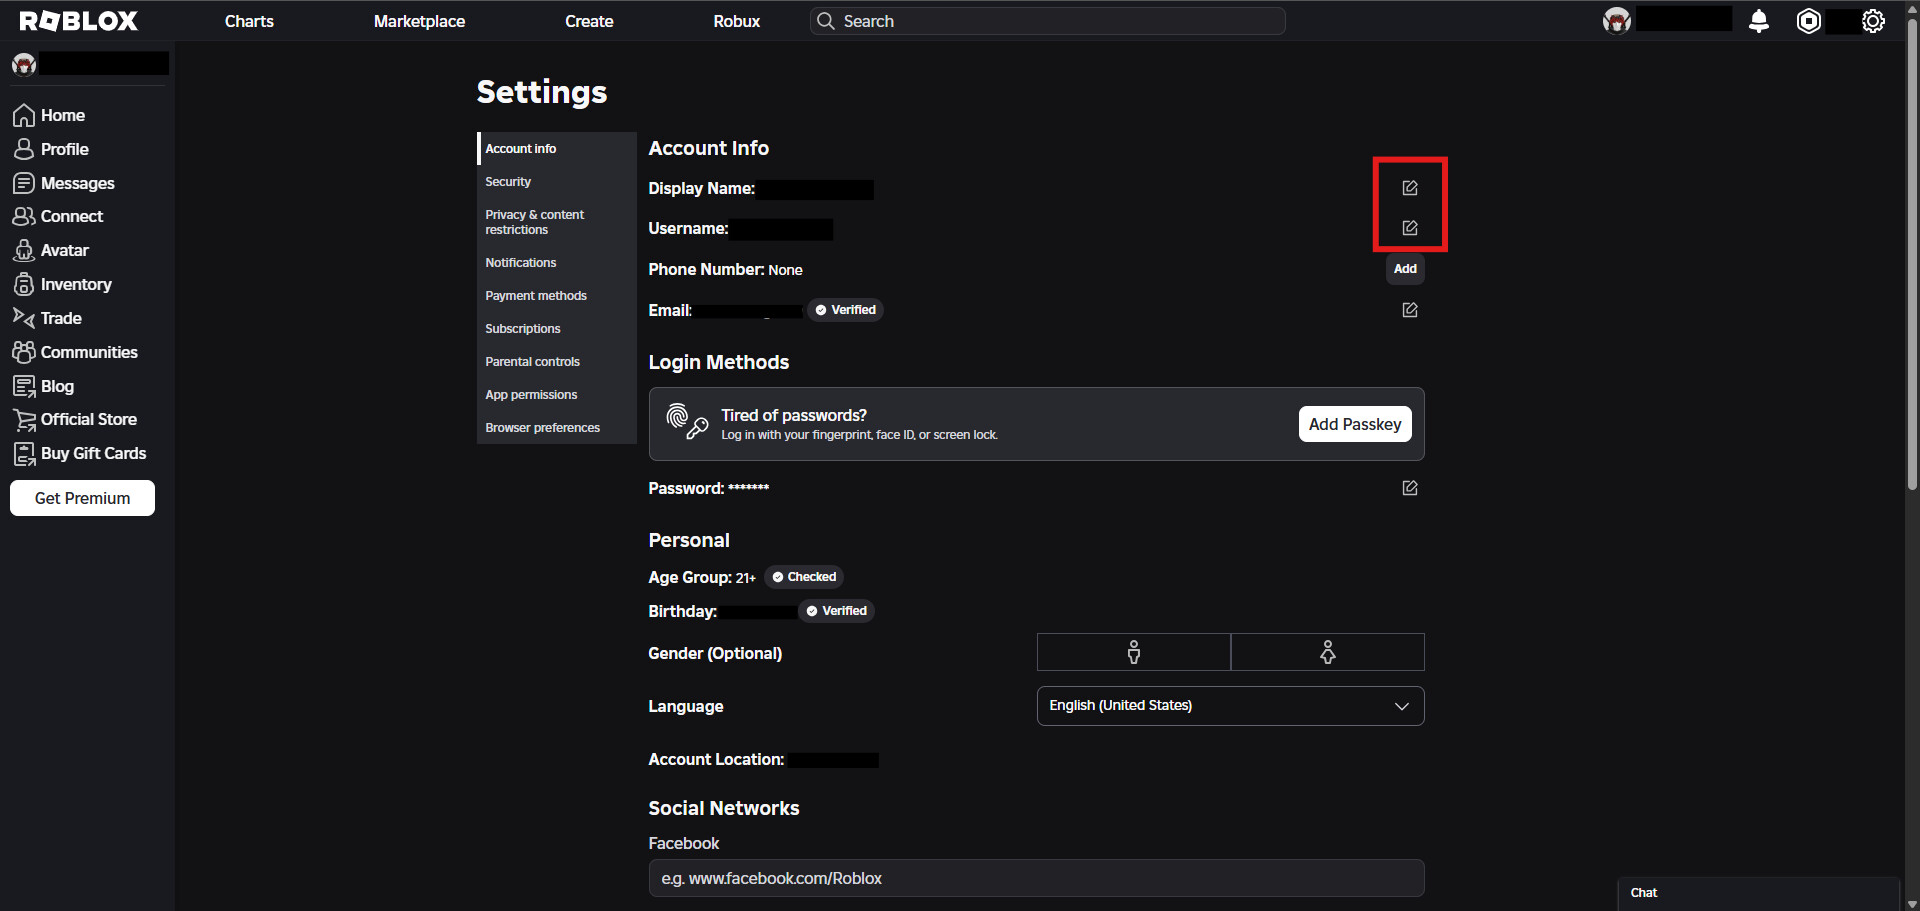Edit the Password using the edit icon
The image size is (1920, 911).
[1410, 488]
